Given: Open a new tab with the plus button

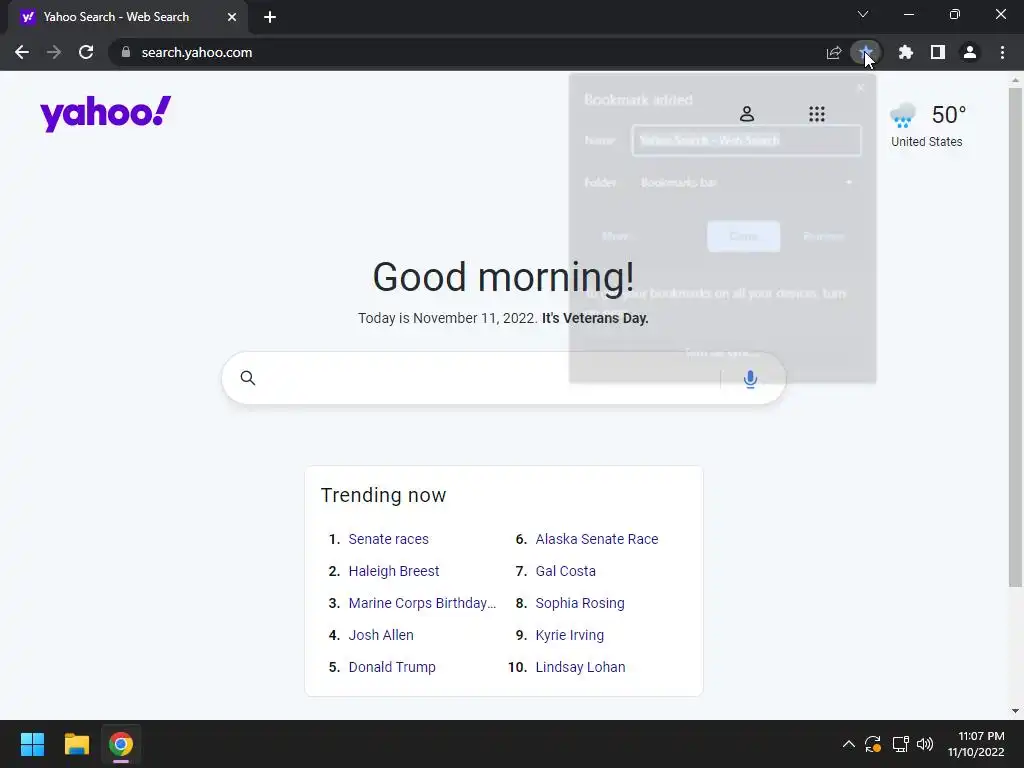Looking at the screenshot, I should [x=270, y=17].
